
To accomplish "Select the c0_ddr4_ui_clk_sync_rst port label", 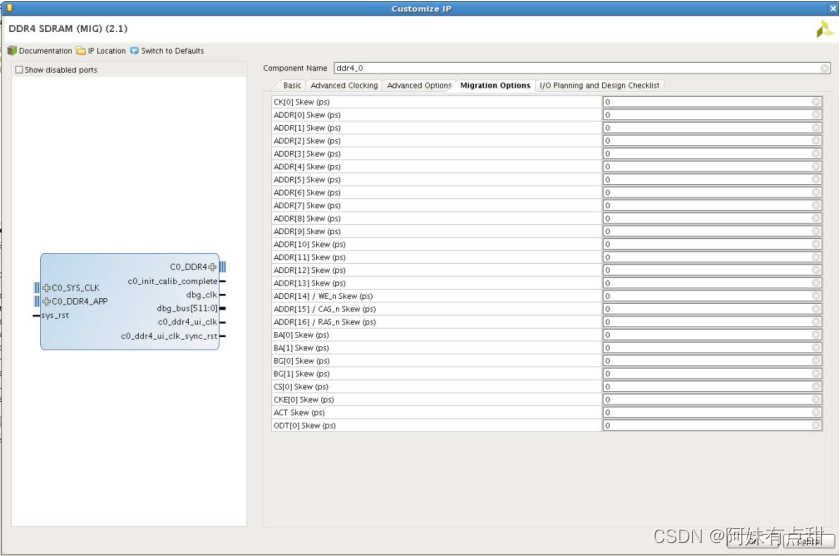I will click(169, 336).
